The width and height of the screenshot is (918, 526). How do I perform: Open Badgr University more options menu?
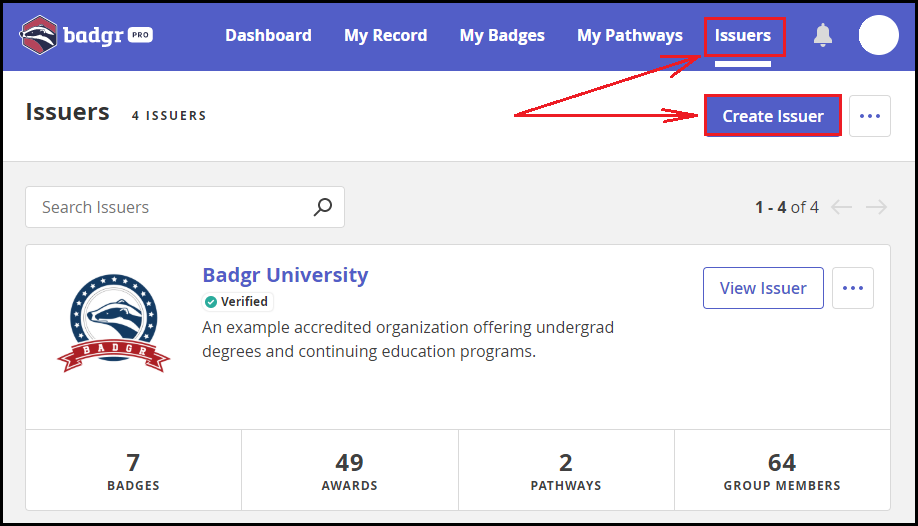pos(852,288)
